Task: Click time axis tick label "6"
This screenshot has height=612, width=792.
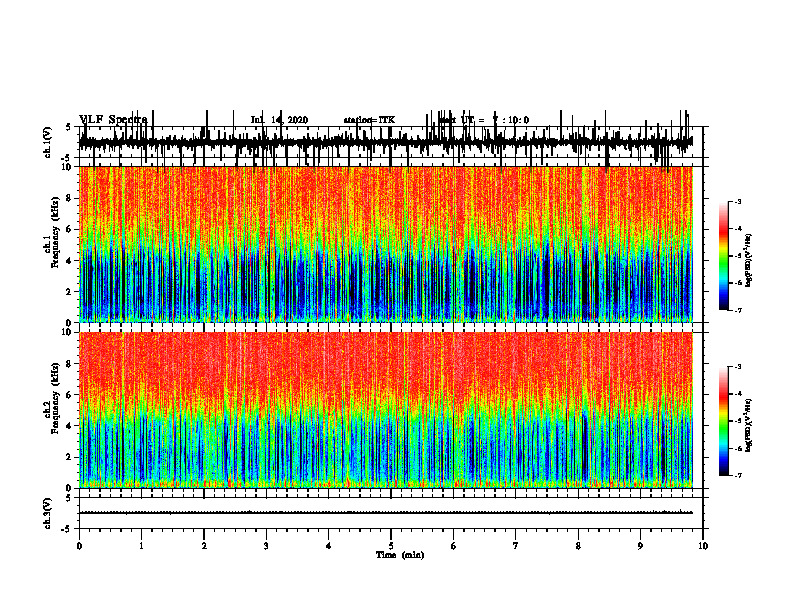Action: 454,546
